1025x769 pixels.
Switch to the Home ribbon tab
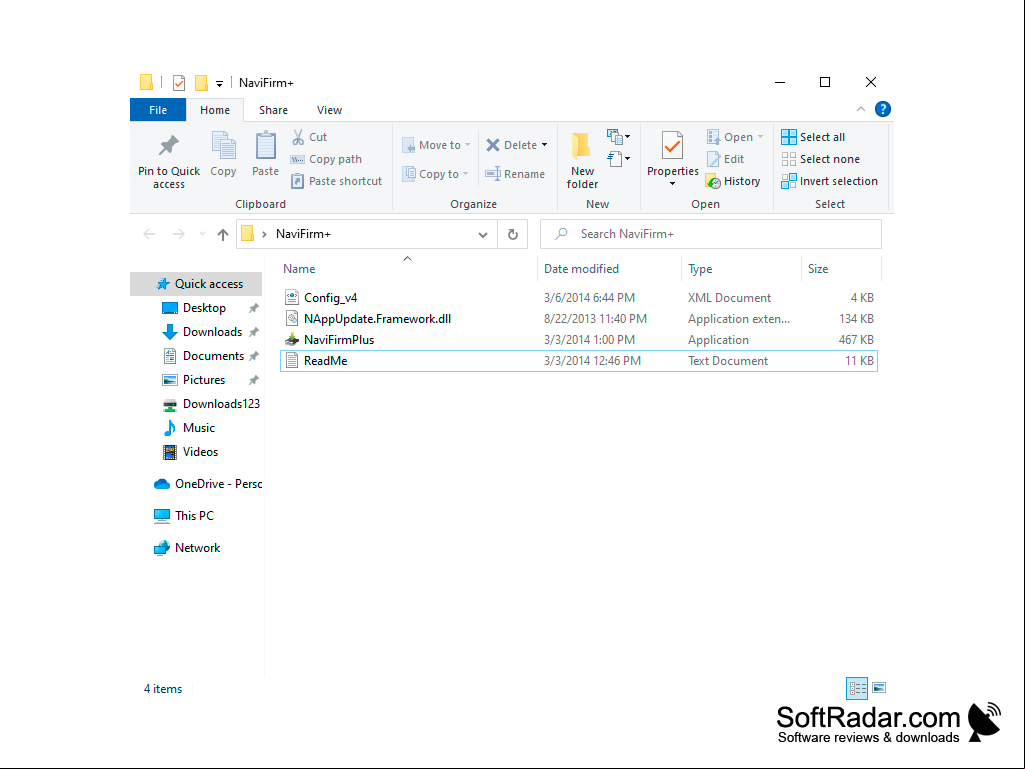pyautogui.click(x=215, y=110)
